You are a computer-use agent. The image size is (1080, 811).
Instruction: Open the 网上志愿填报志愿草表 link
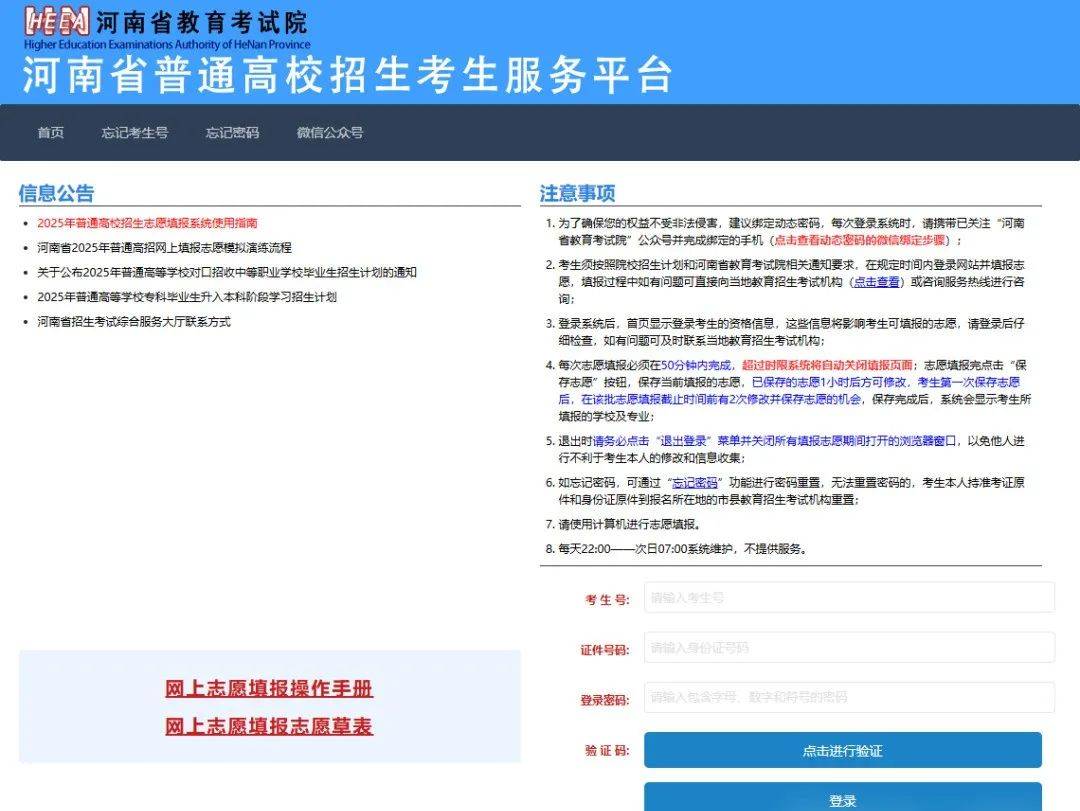coord(269,726)
